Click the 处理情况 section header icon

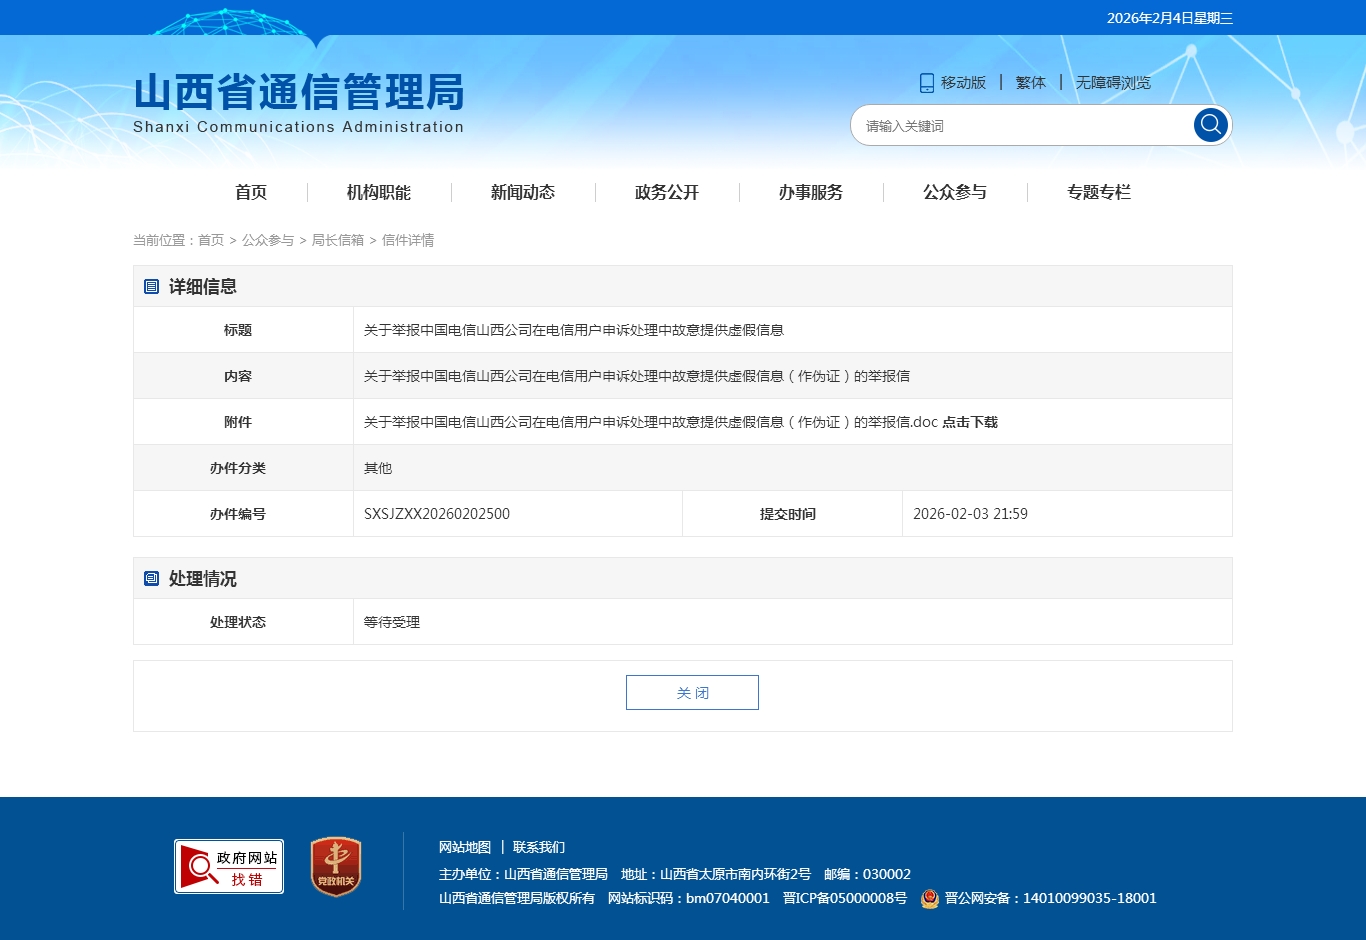[152, 579]
